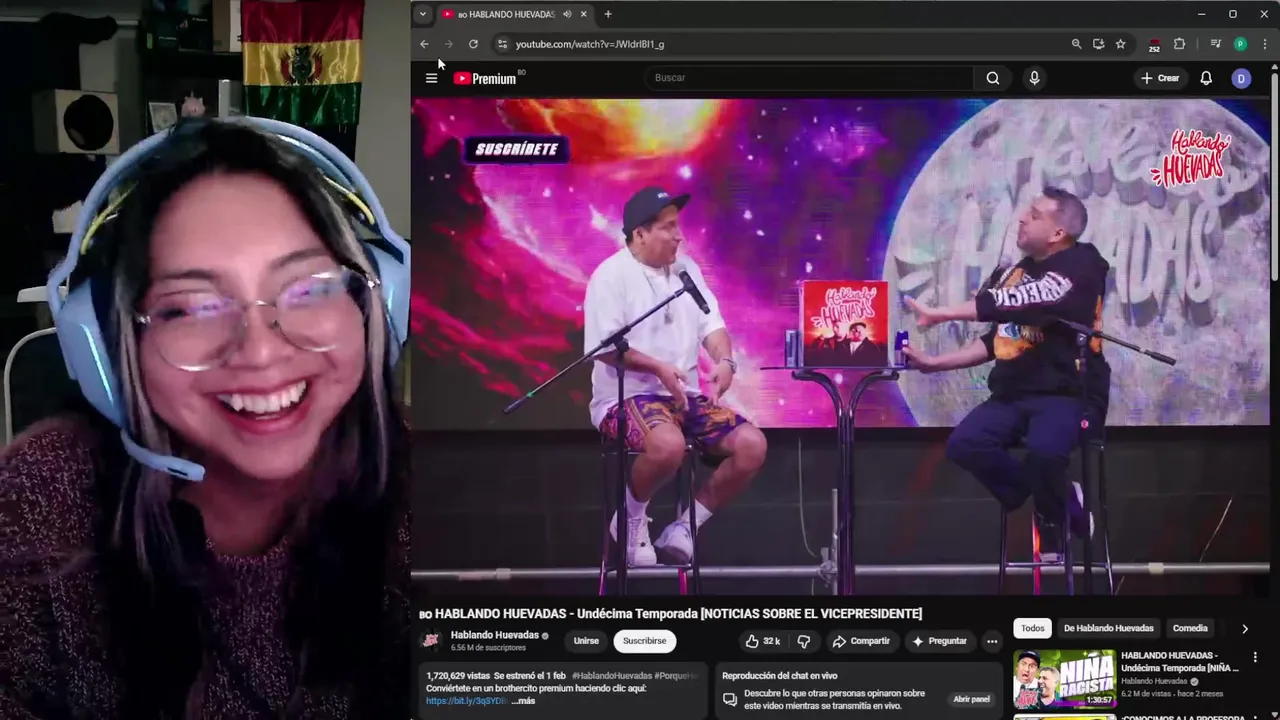Open the extension icon showing 252
The width and height of the screenshot is (1280, 720).
click(1154, 45)
